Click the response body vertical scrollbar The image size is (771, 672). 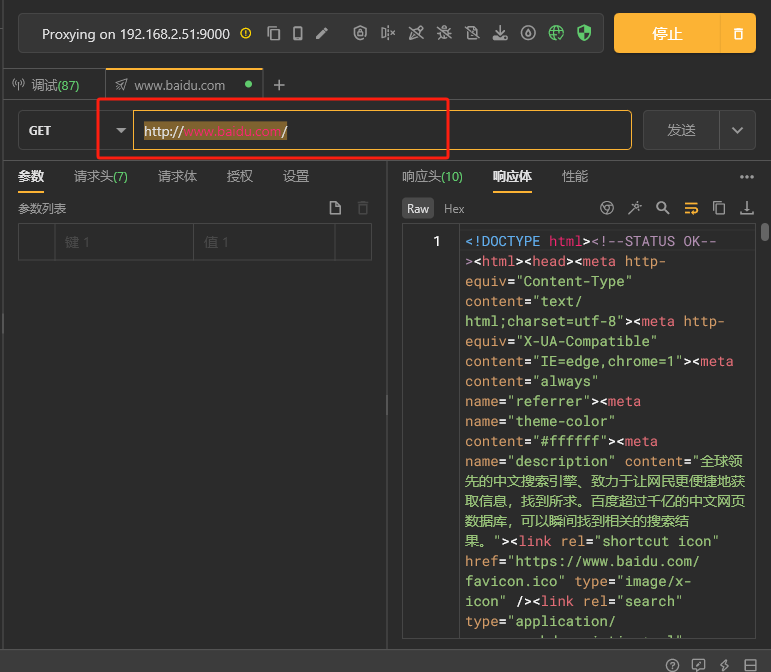765,232
